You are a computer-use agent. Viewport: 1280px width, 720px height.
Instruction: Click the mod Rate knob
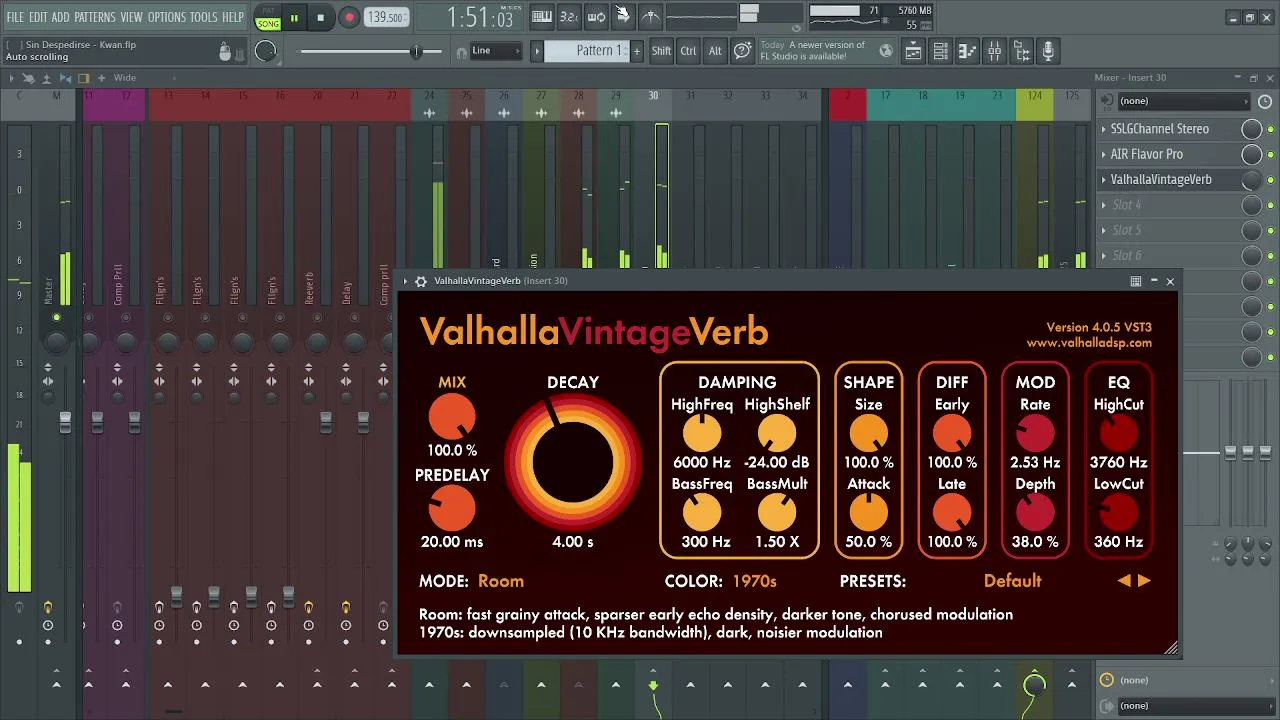click(1035, 434)
